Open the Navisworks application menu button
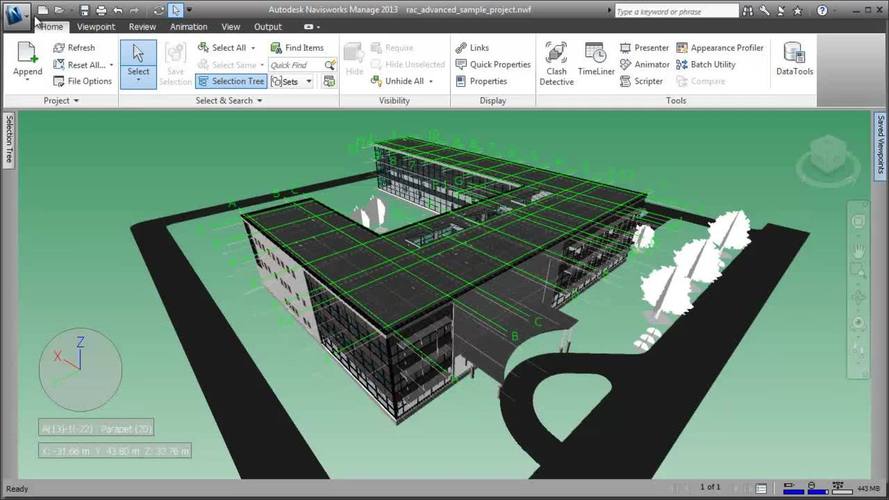 click(15, 14)
